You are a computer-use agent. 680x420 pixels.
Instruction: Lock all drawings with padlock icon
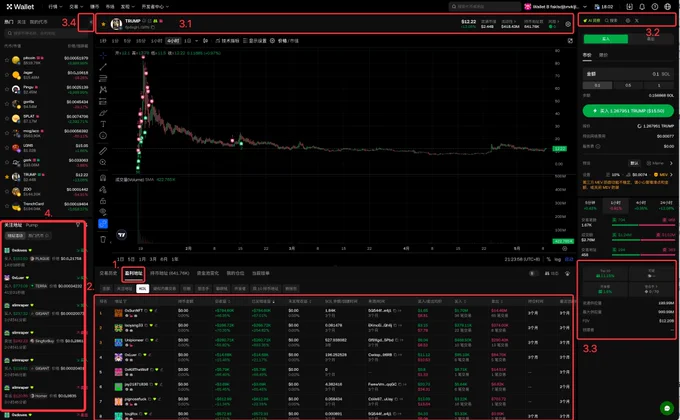pos(103,200)
